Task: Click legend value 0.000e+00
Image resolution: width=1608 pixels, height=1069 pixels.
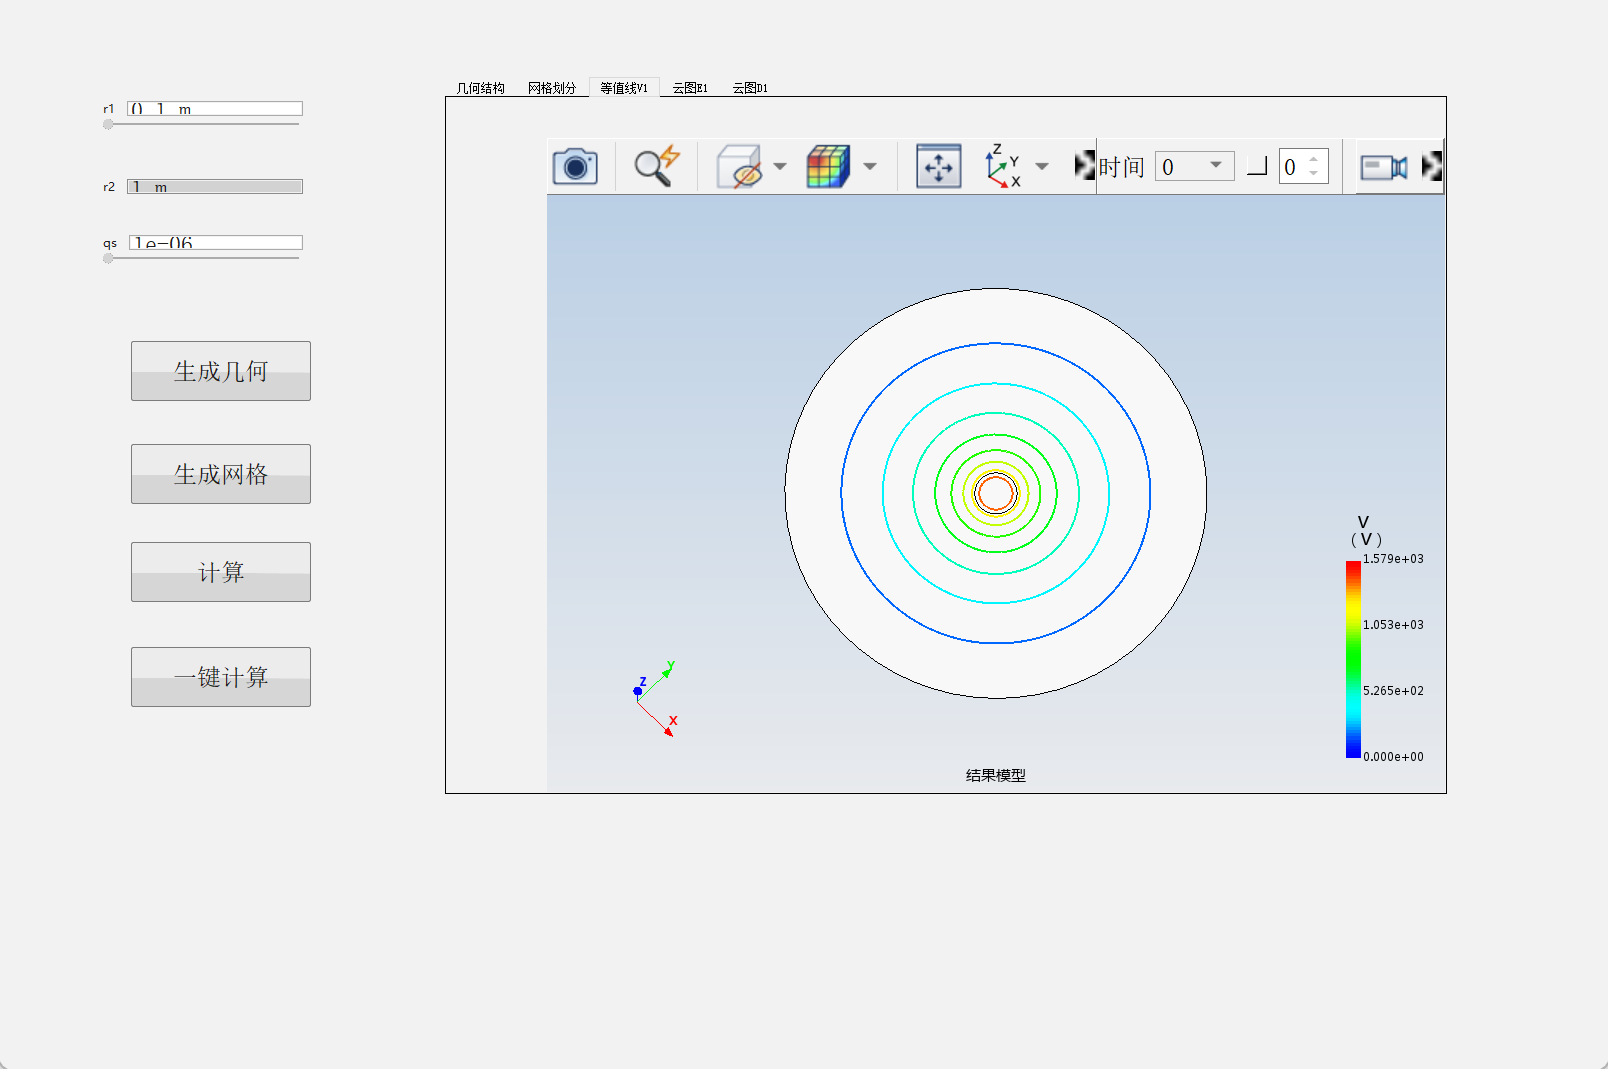Action: tap(1393, 757)
